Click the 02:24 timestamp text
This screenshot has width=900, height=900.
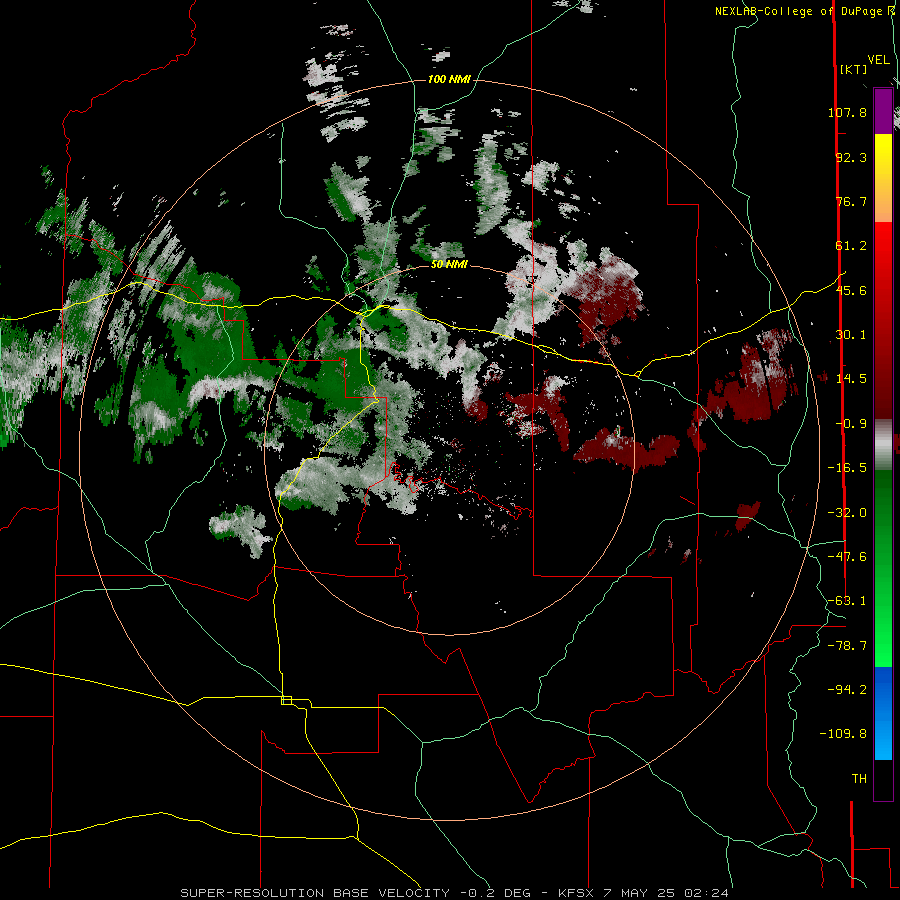coord(705,893)
